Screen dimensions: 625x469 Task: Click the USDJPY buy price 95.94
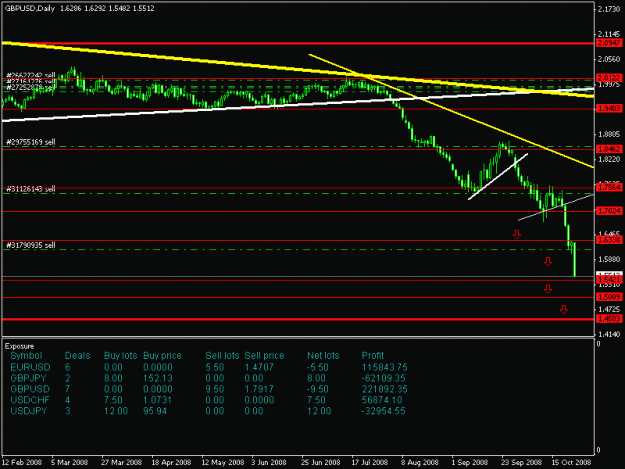coord(155,411)
